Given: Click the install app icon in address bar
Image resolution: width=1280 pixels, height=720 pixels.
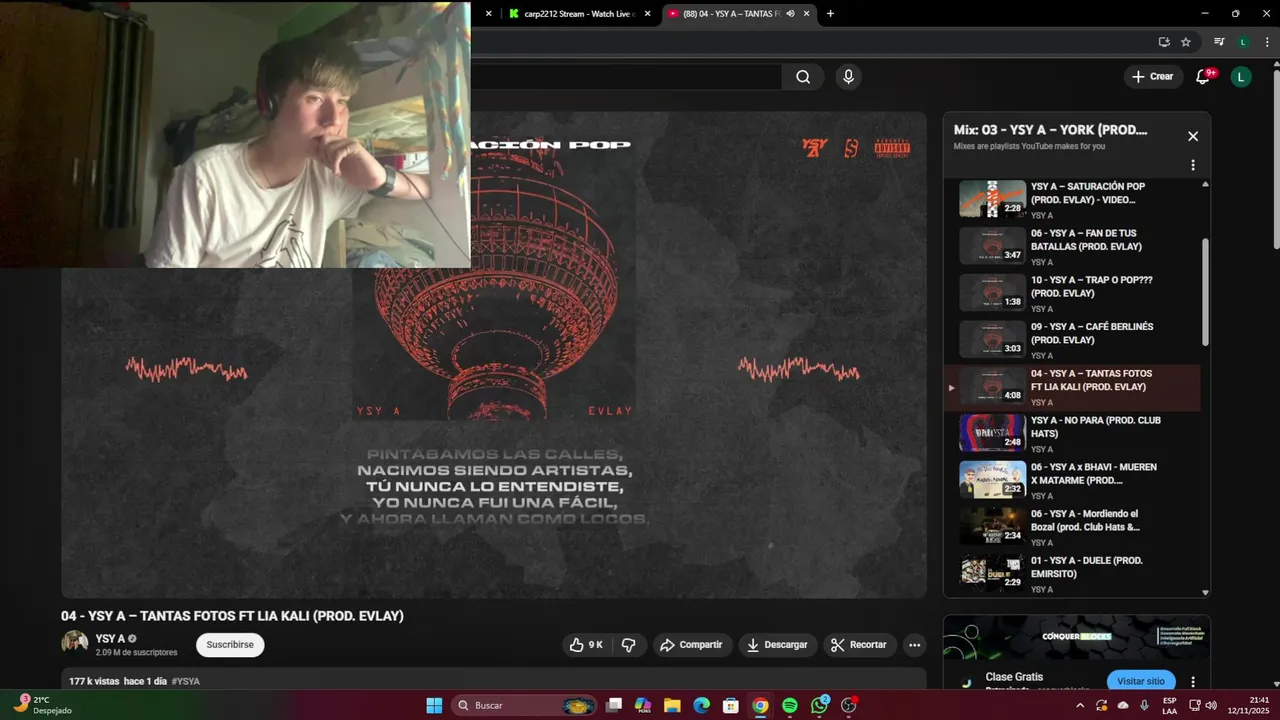Looking at the screenshot, I should coord(1164,42).
